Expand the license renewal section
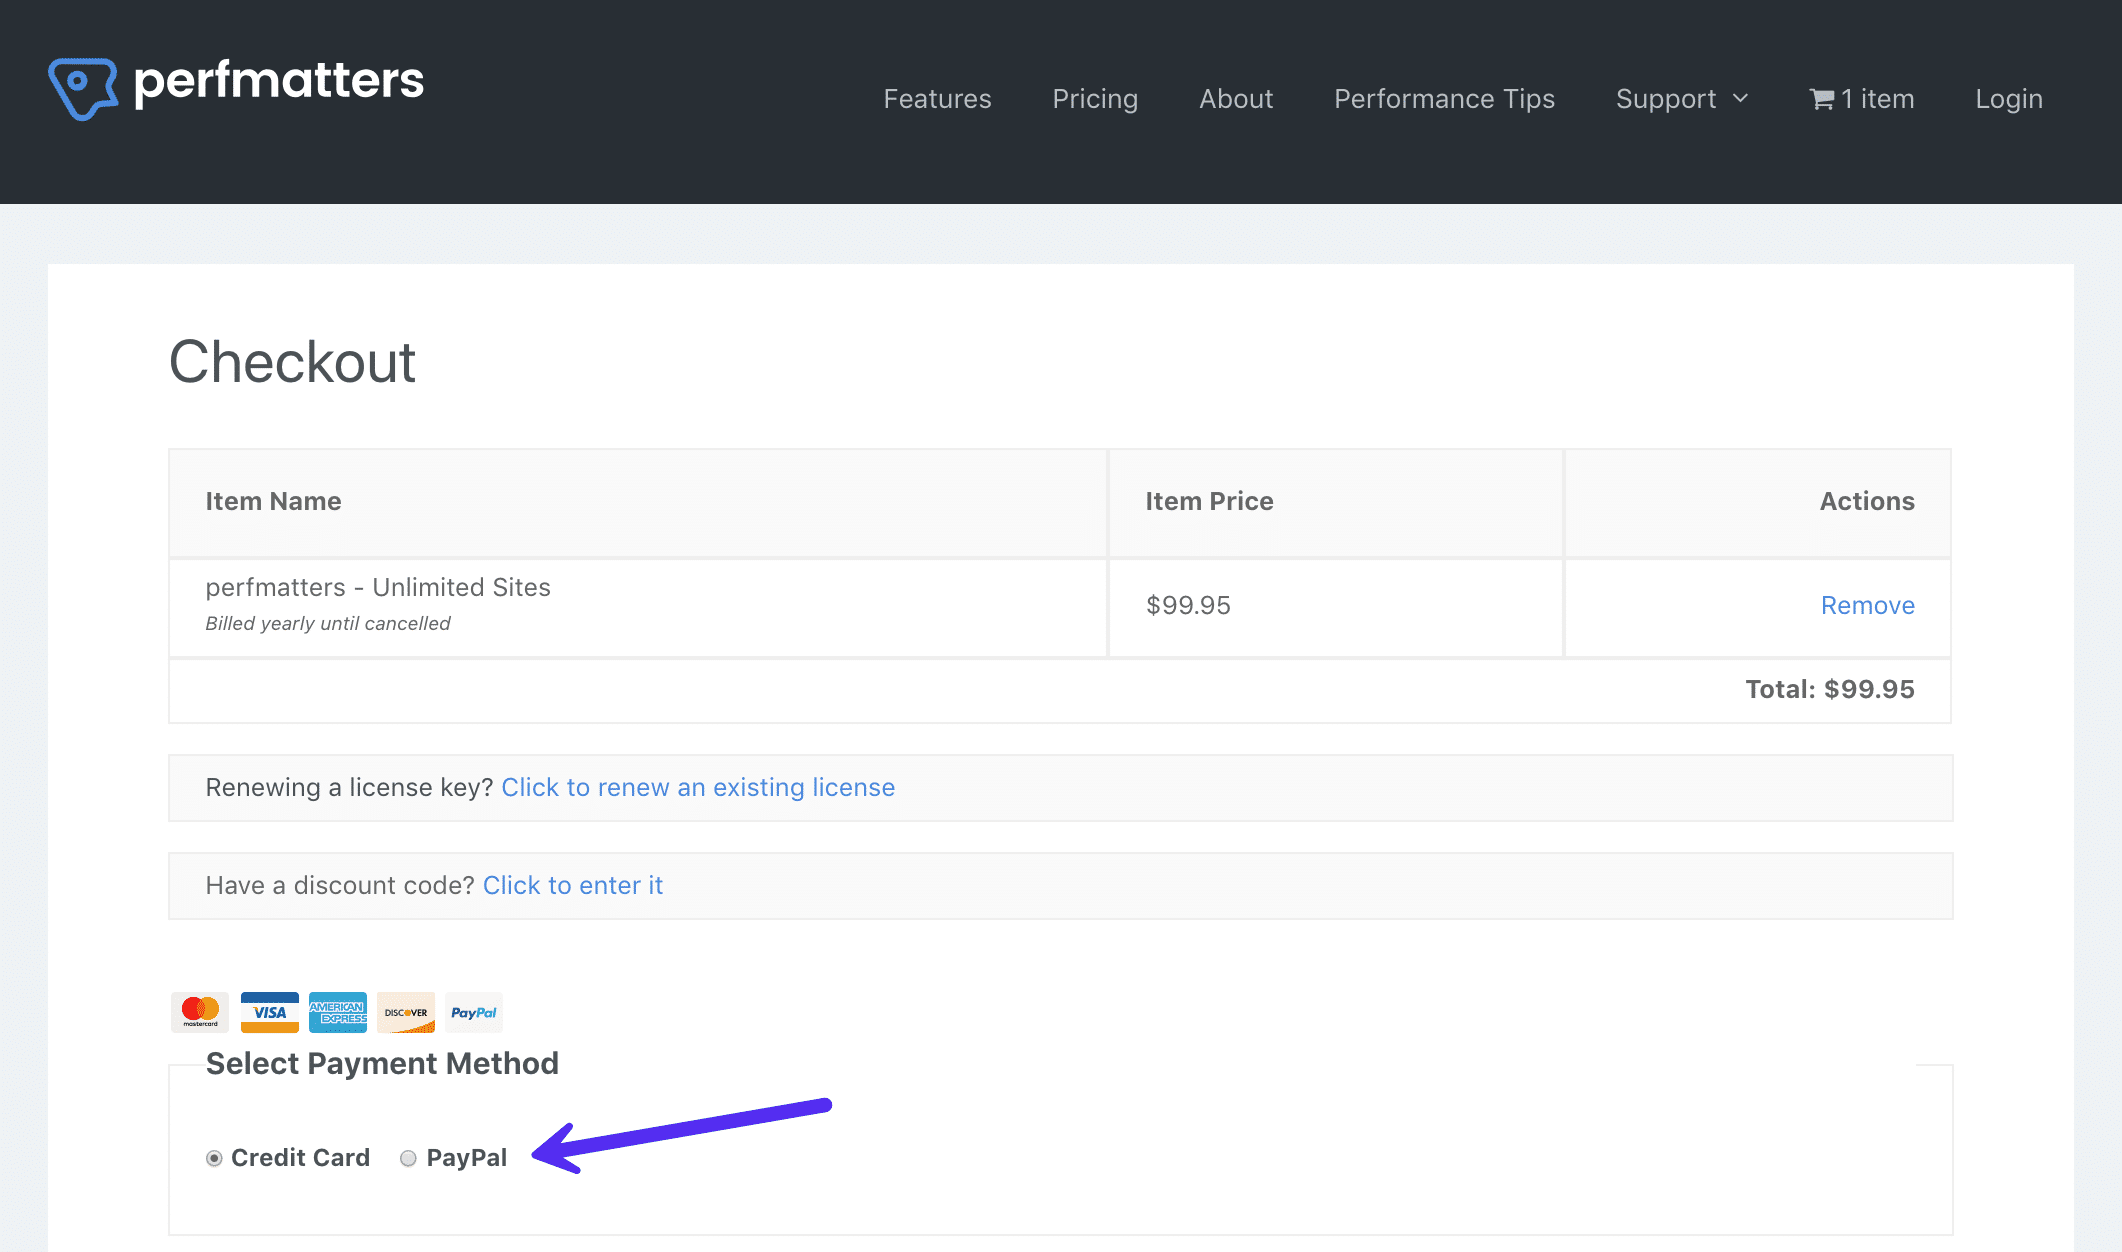 697,787
